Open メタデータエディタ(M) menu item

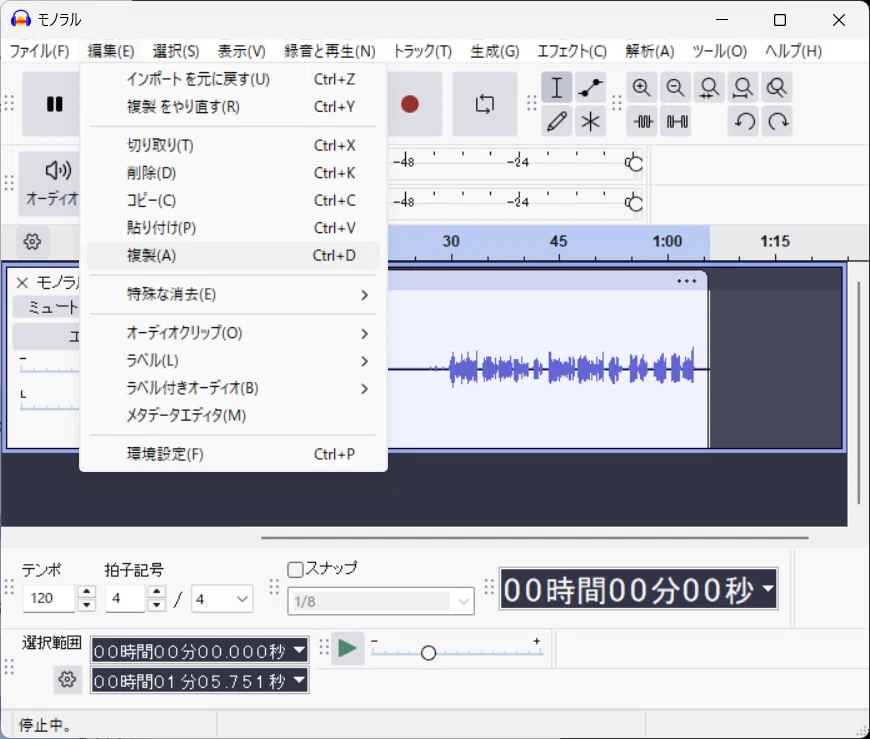(x=233, y=416)
